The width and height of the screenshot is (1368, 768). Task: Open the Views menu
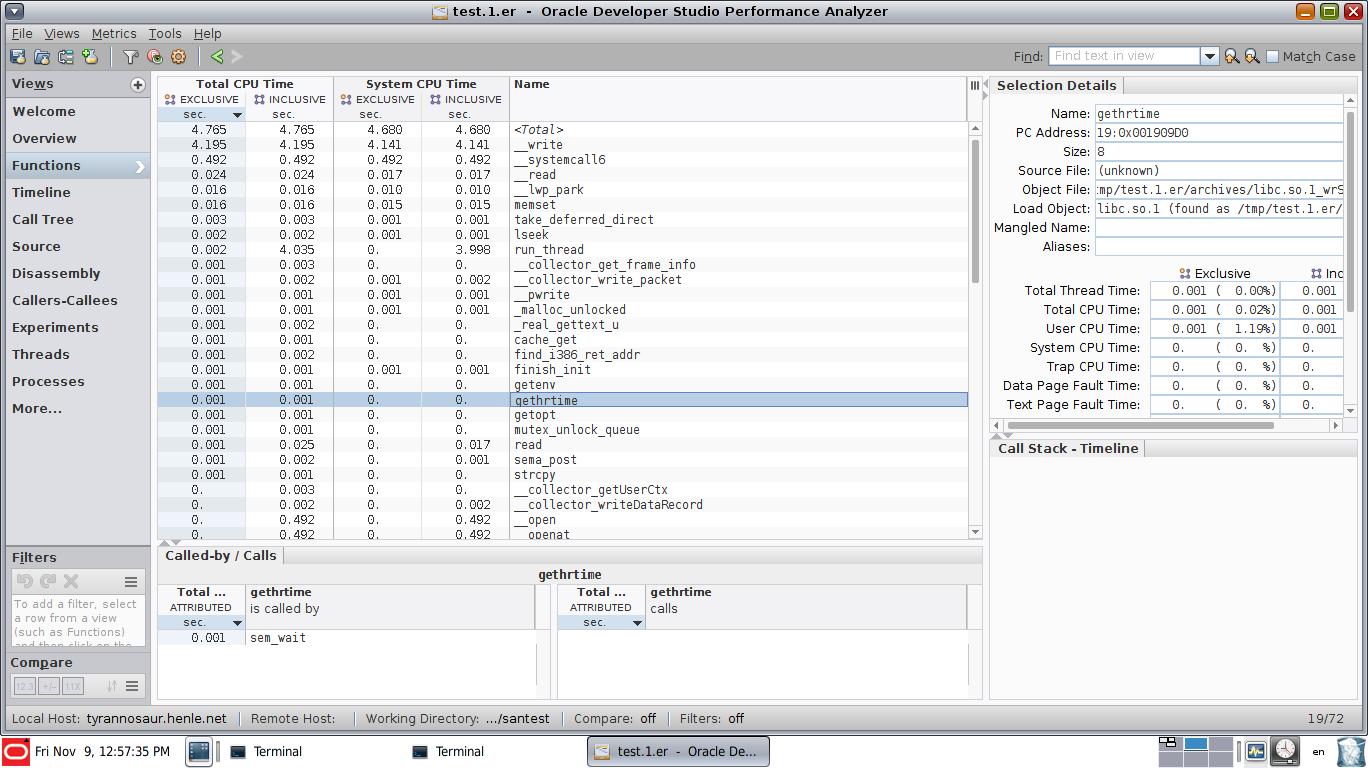[x=61, y=34]
